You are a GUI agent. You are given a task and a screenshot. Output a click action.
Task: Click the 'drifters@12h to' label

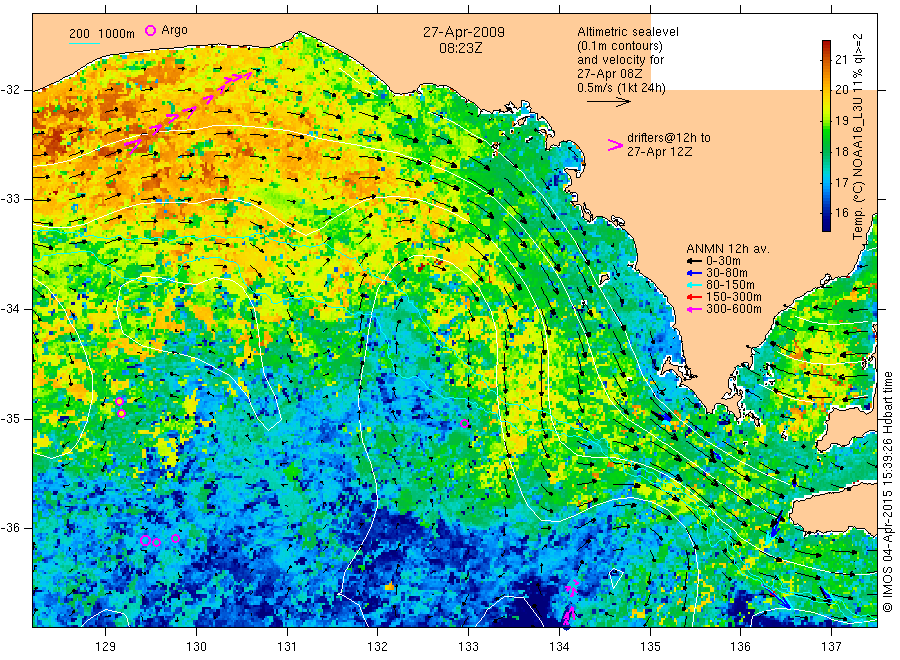669,138
